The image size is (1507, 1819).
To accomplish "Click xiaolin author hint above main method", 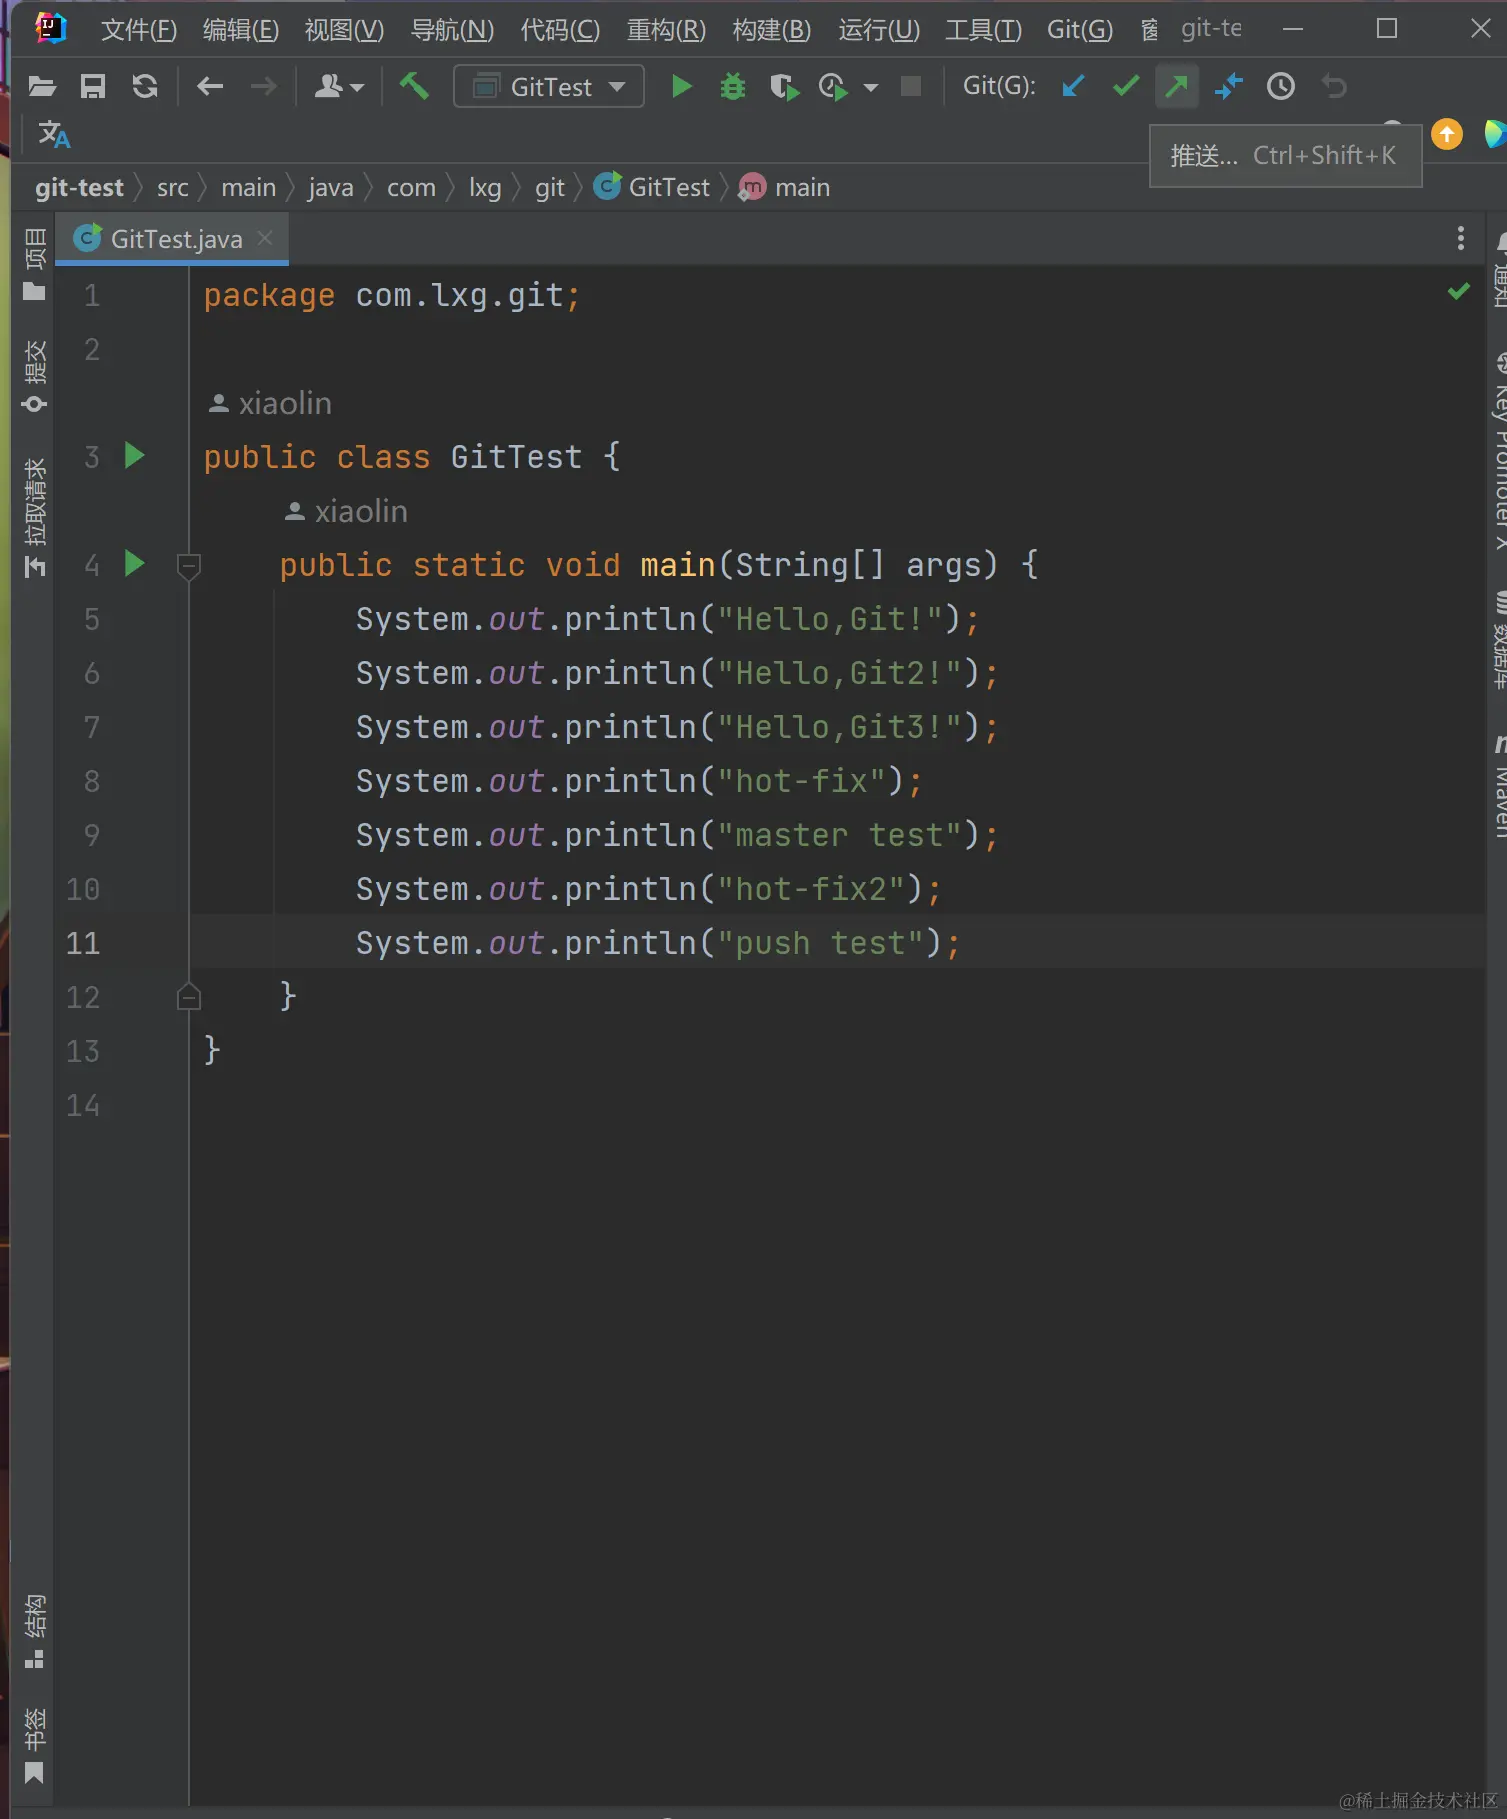I will coord(346,511).
